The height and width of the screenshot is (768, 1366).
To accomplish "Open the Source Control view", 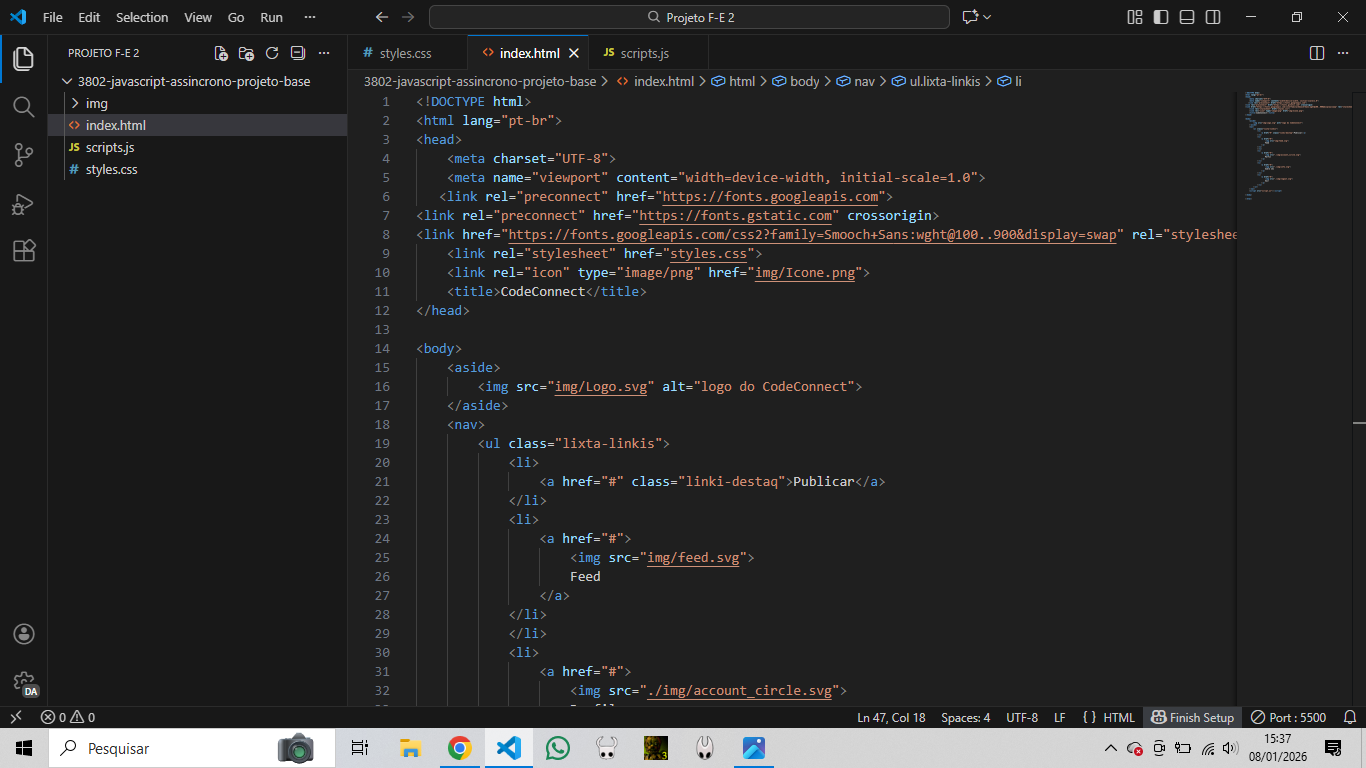I will click(x=24, y=154).
